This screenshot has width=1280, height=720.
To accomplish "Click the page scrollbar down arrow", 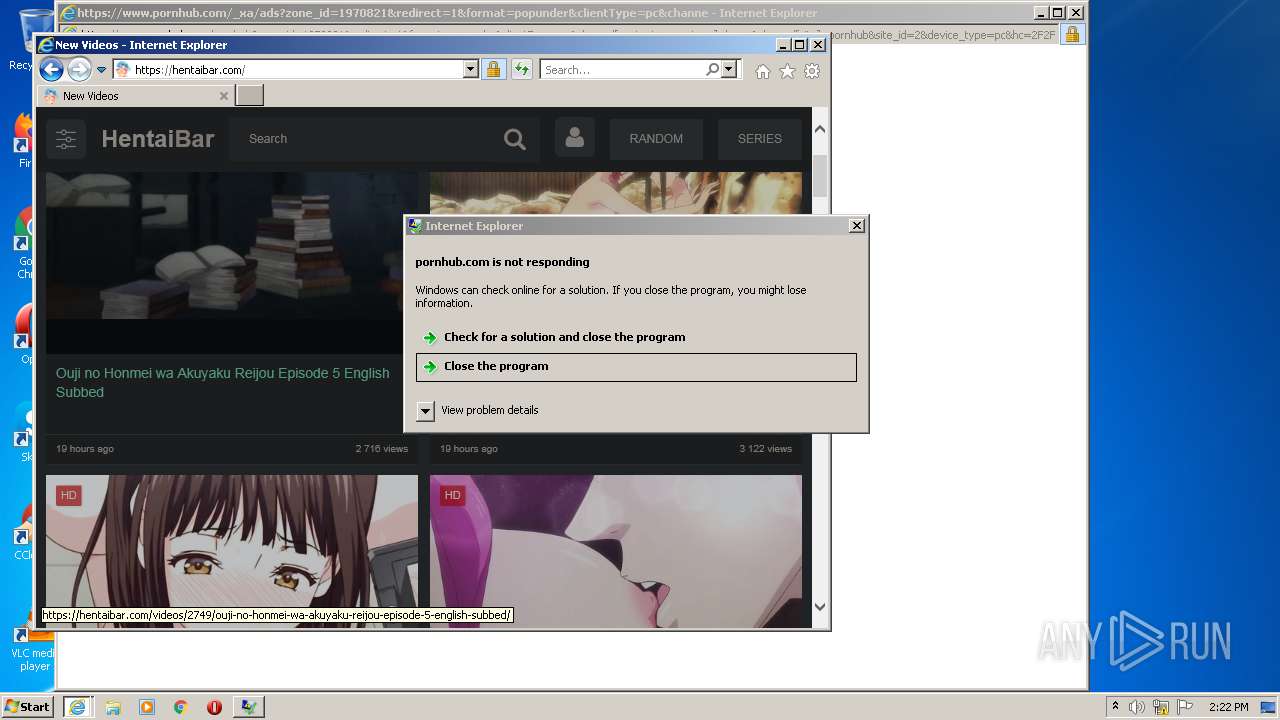I will 820,606.
